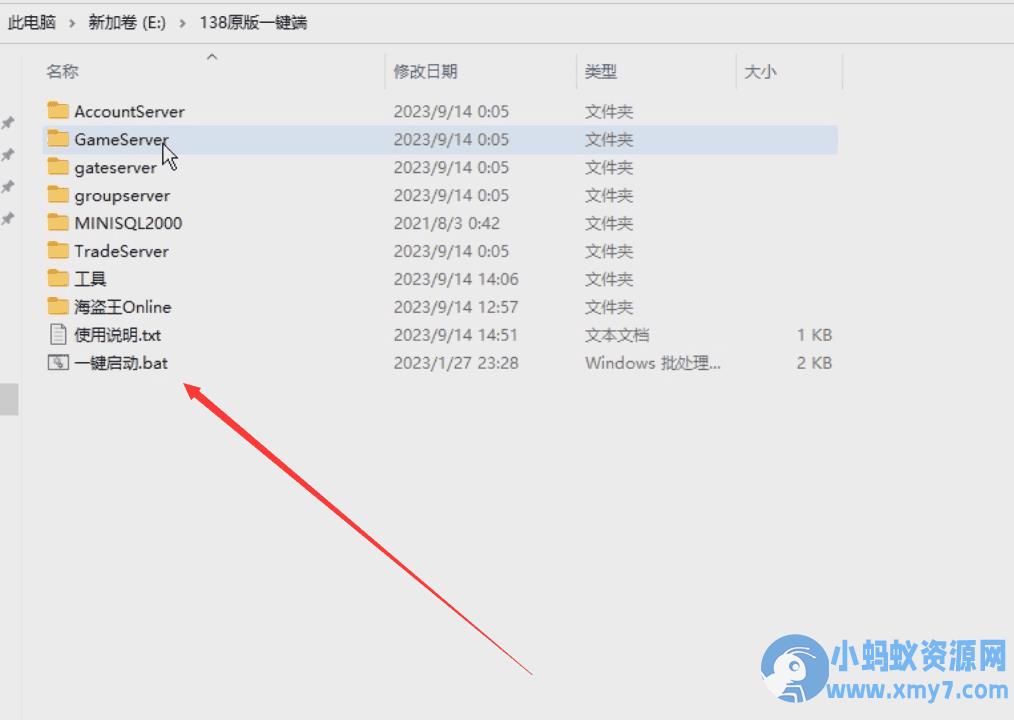Select the gateserver folder icon
This screenshot has width=1014, height=720.
tap(58, 167)
